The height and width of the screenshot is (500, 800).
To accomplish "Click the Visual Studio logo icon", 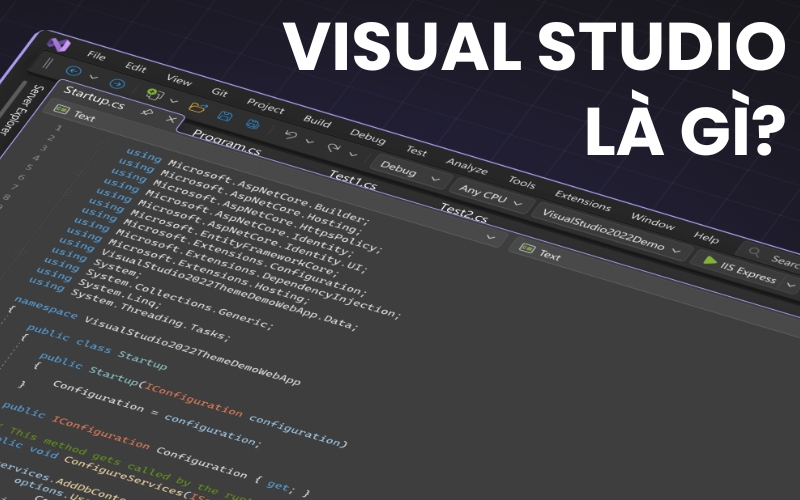I will (59, 44).
